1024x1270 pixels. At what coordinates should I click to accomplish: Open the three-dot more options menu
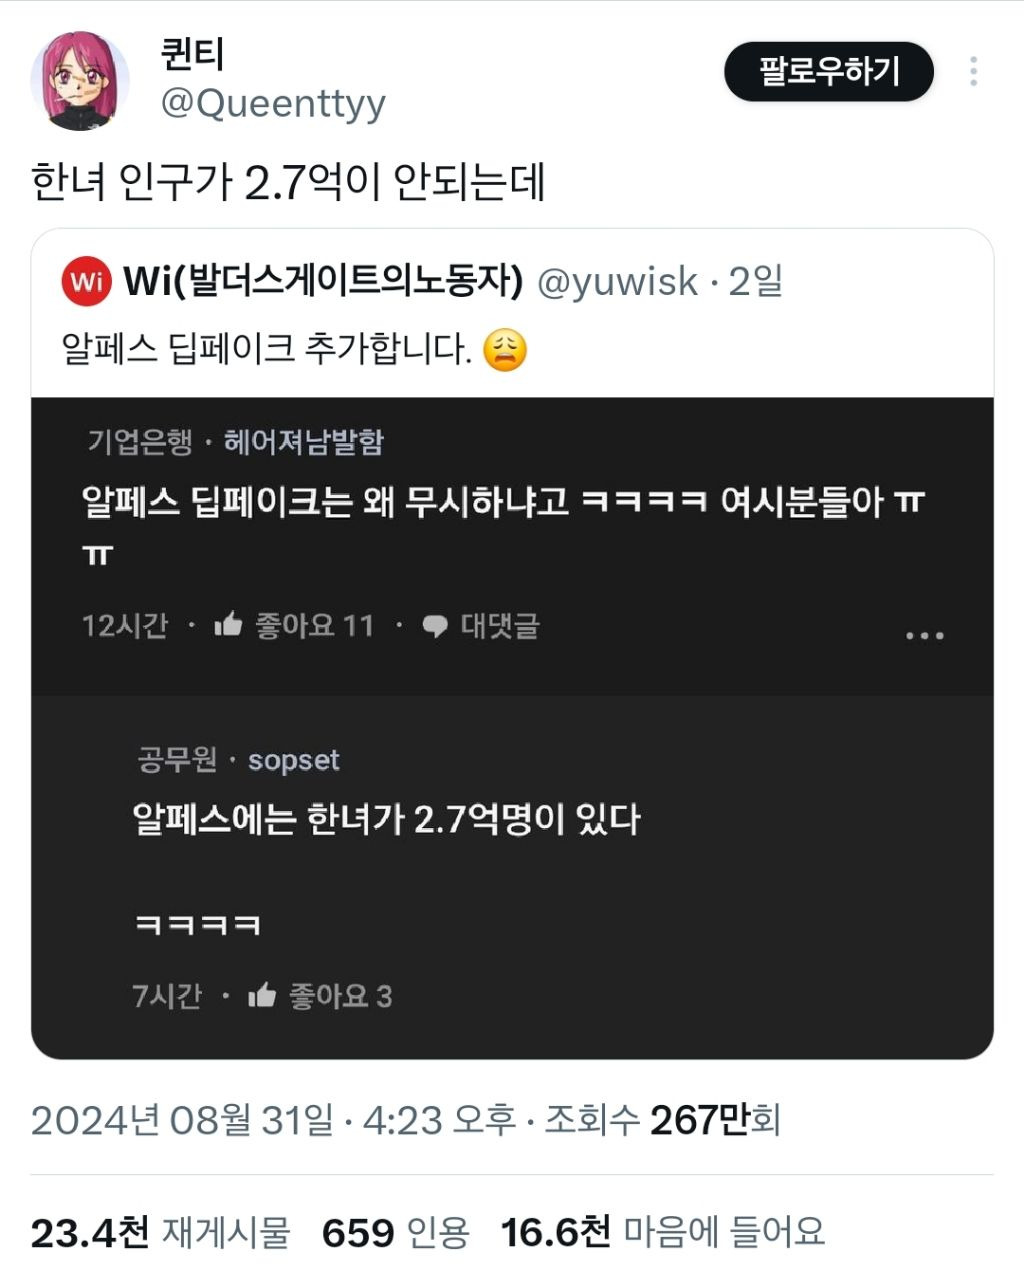(973, 71)
